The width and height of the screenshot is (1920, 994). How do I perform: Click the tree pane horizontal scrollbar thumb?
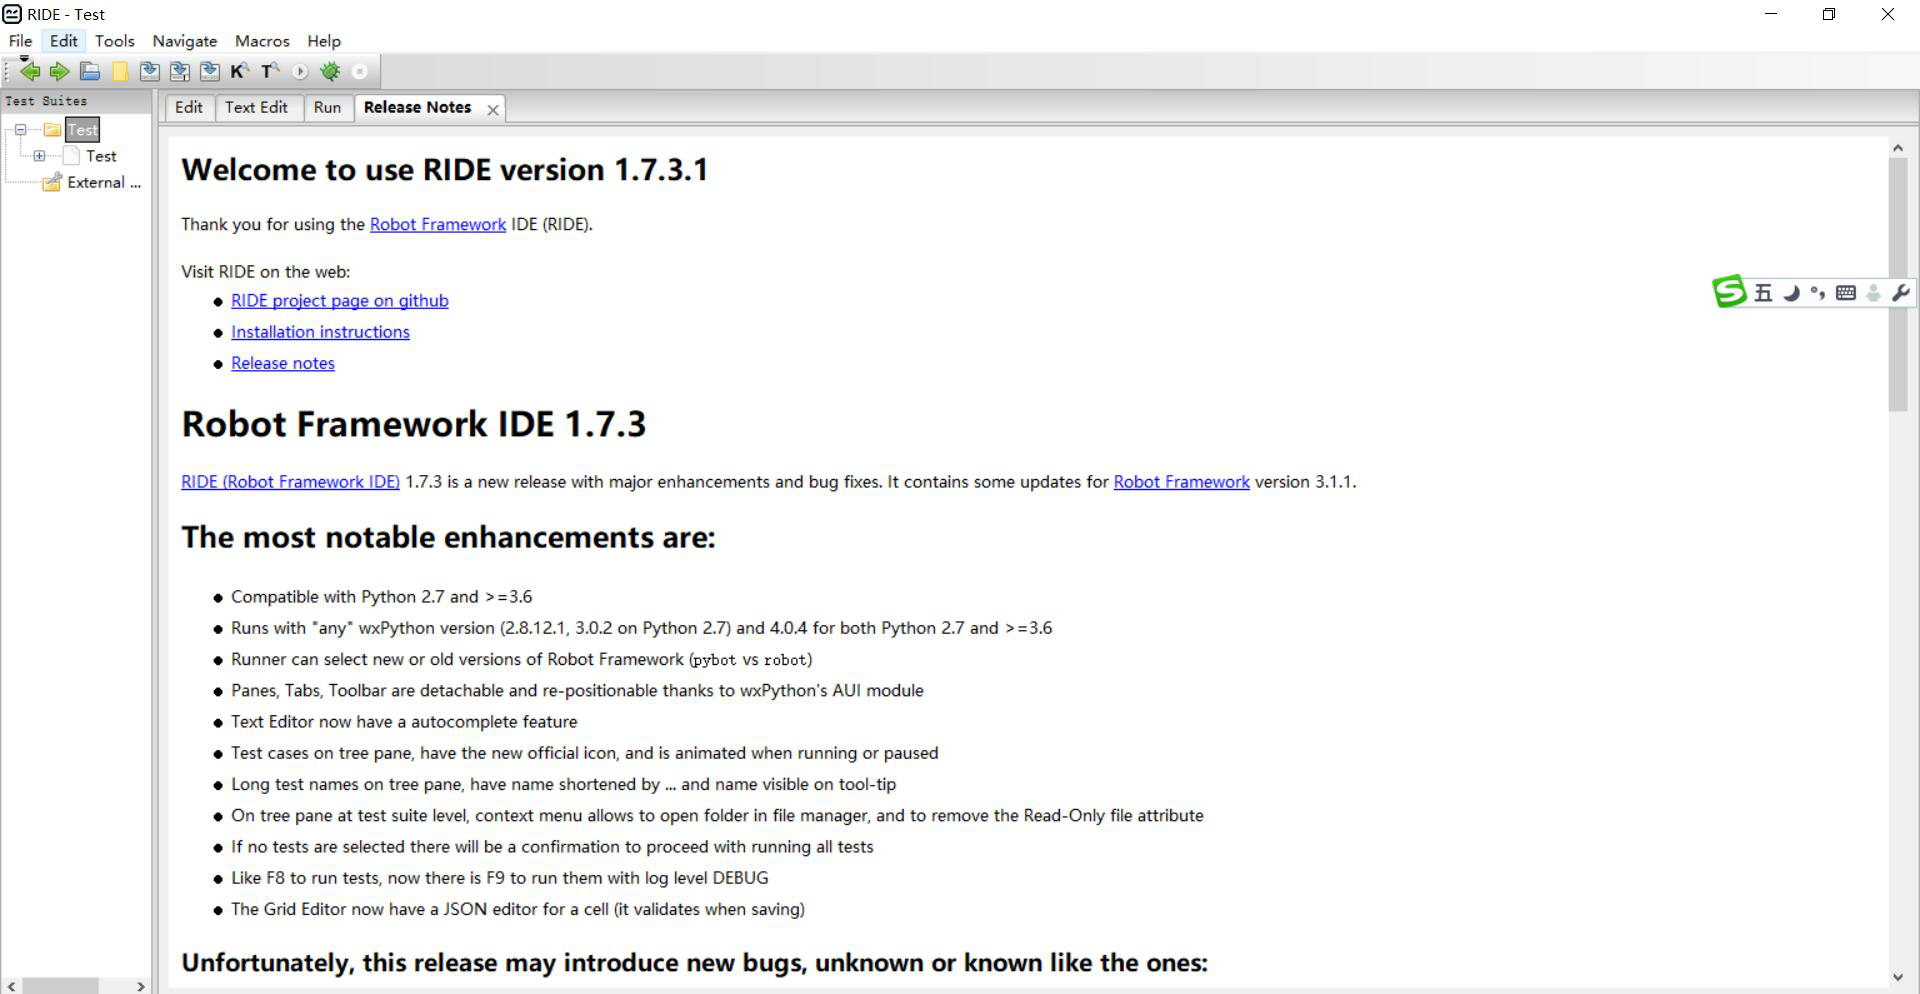point(60,987)
